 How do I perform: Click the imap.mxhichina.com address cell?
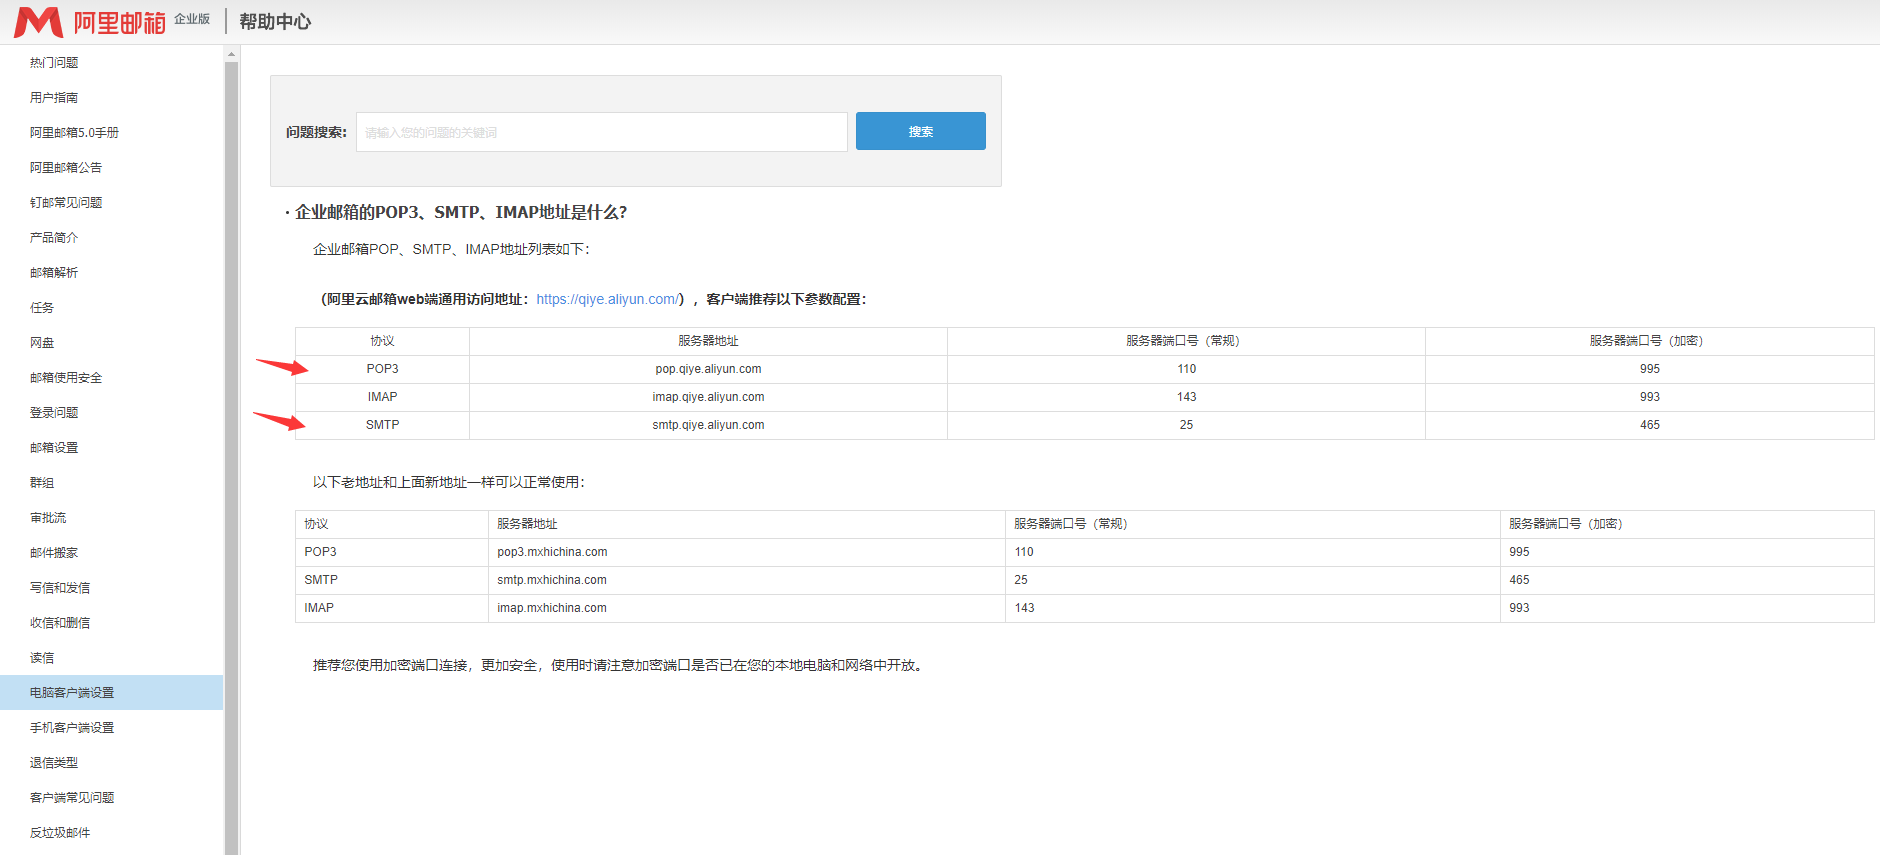click(x=747, y=608)
